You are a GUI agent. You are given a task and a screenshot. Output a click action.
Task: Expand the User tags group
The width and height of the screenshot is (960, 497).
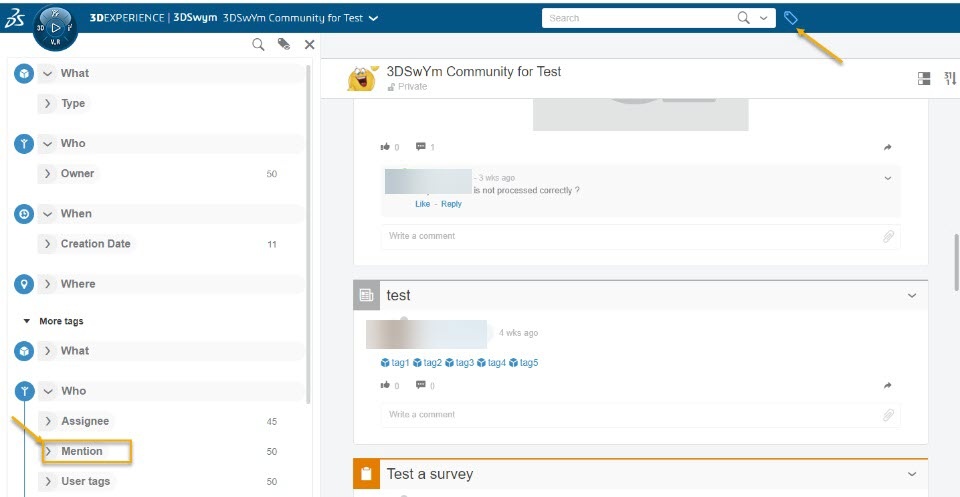point(48,481)
